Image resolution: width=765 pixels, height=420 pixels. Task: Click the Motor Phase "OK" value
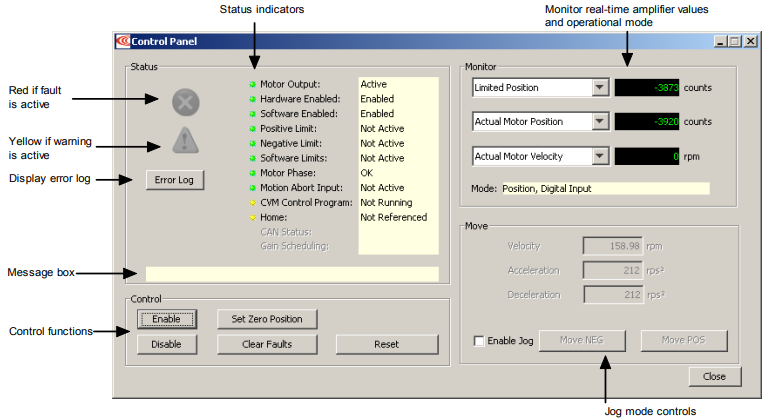pyautogui.click(x=367, y=173)
